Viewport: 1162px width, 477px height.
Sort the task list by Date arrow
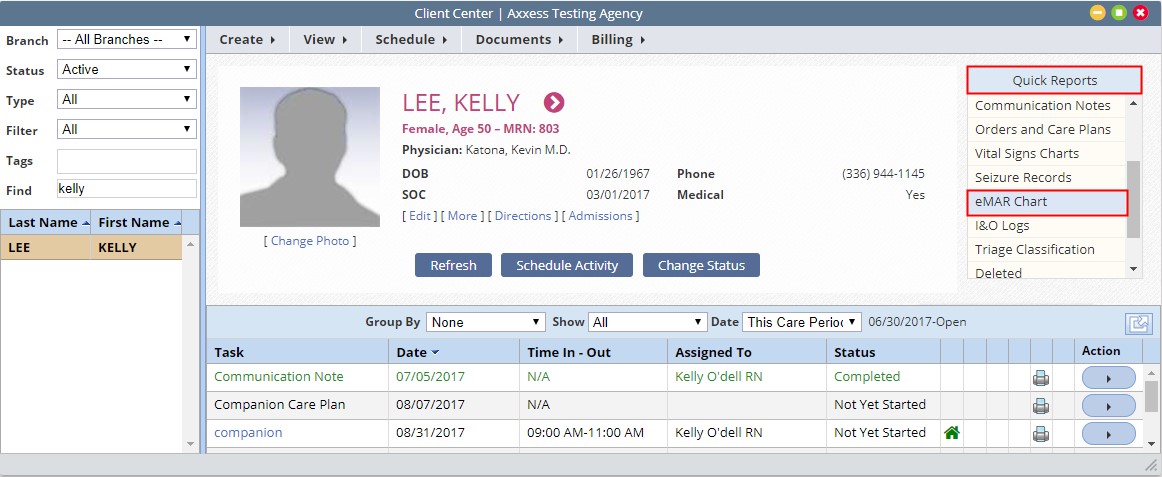(x=435, y=352)
